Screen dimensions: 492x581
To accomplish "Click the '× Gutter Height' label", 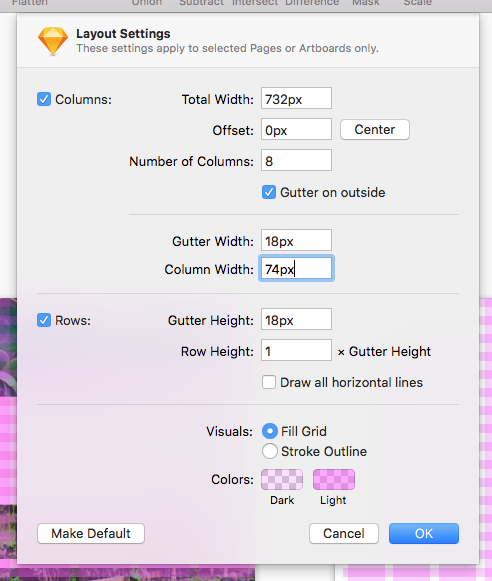I will click(384, 351).
